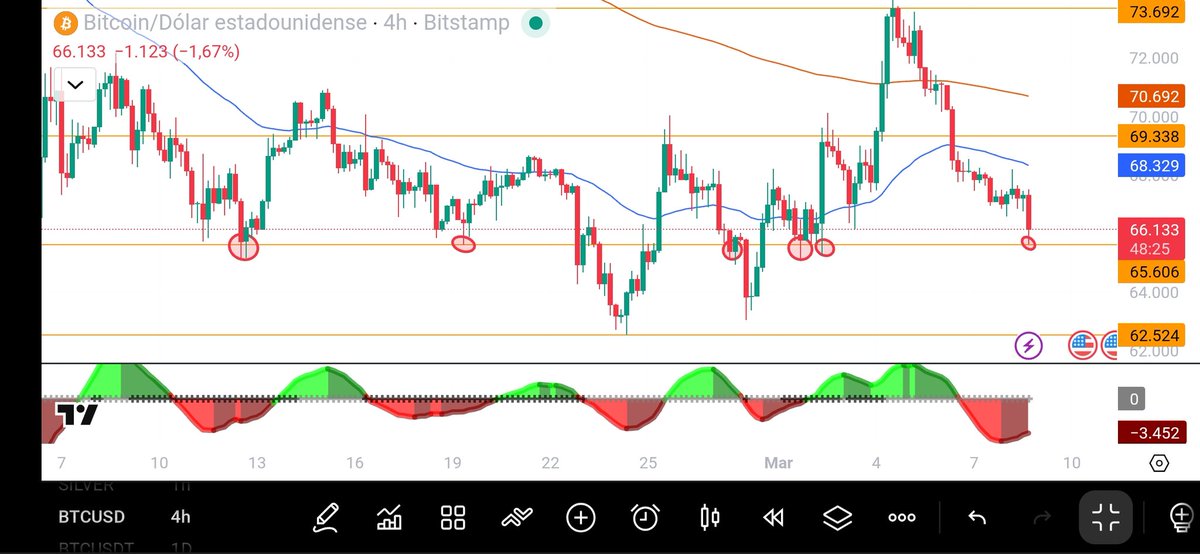Select BTCUSD in the watchlist row
The width and height of the screenshot is (1200, 554).
point(94,517)
